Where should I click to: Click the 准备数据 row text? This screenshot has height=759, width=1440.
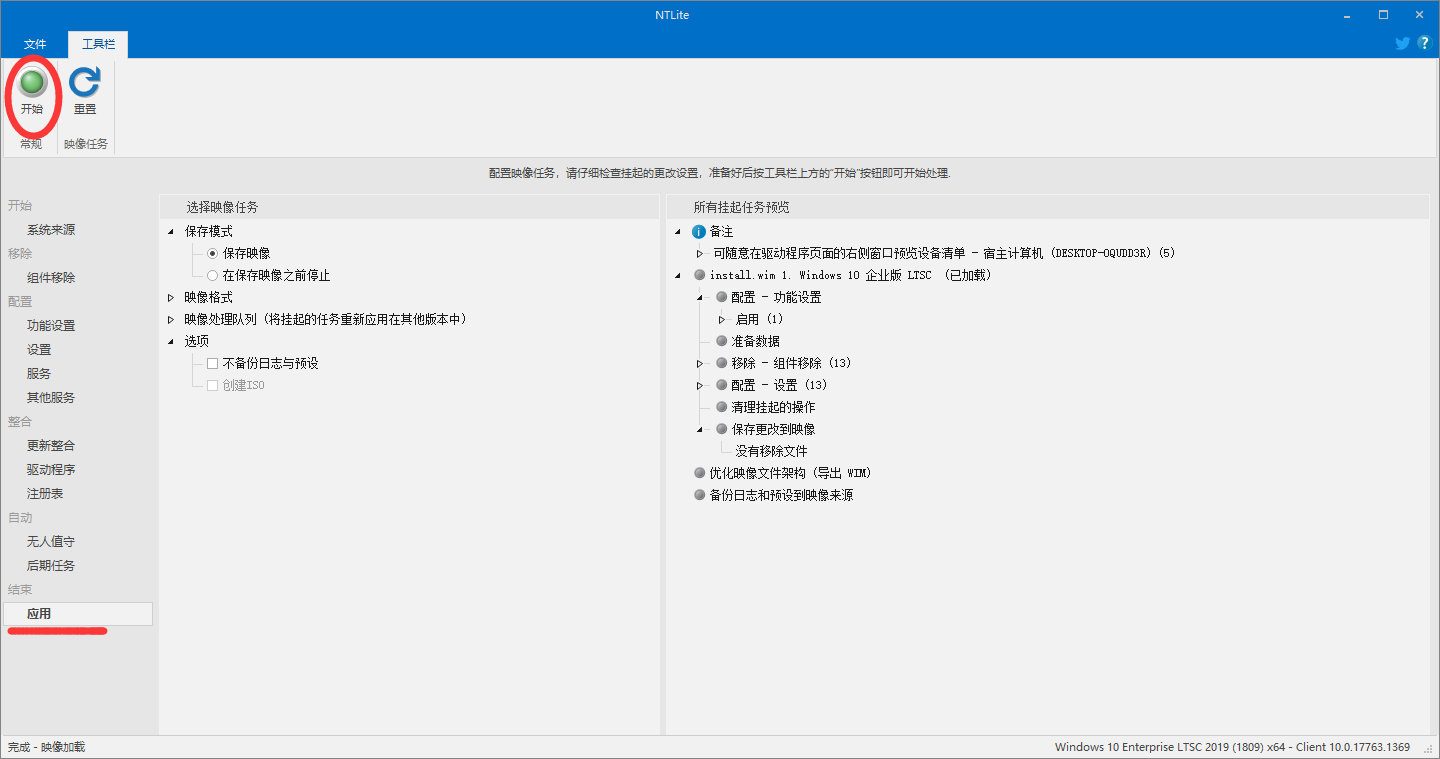coord(755,341)
